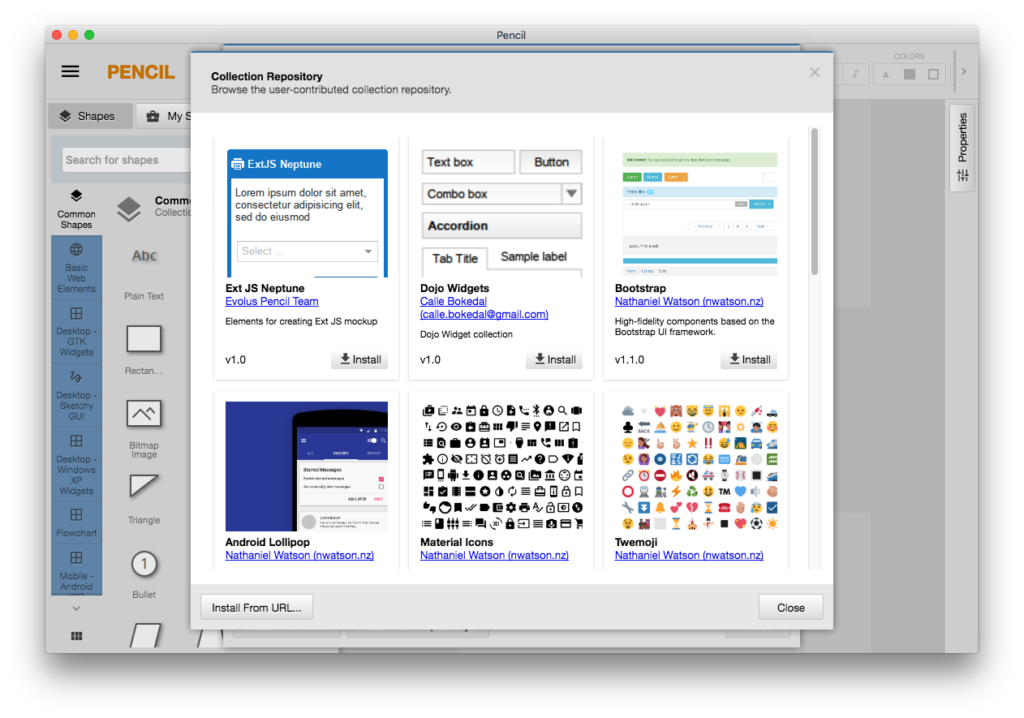The height and width of the screenshot is (718, 1024).
Task: Install the Bootstrap collection
Action: pyautogui.click(x=750, y=359)
